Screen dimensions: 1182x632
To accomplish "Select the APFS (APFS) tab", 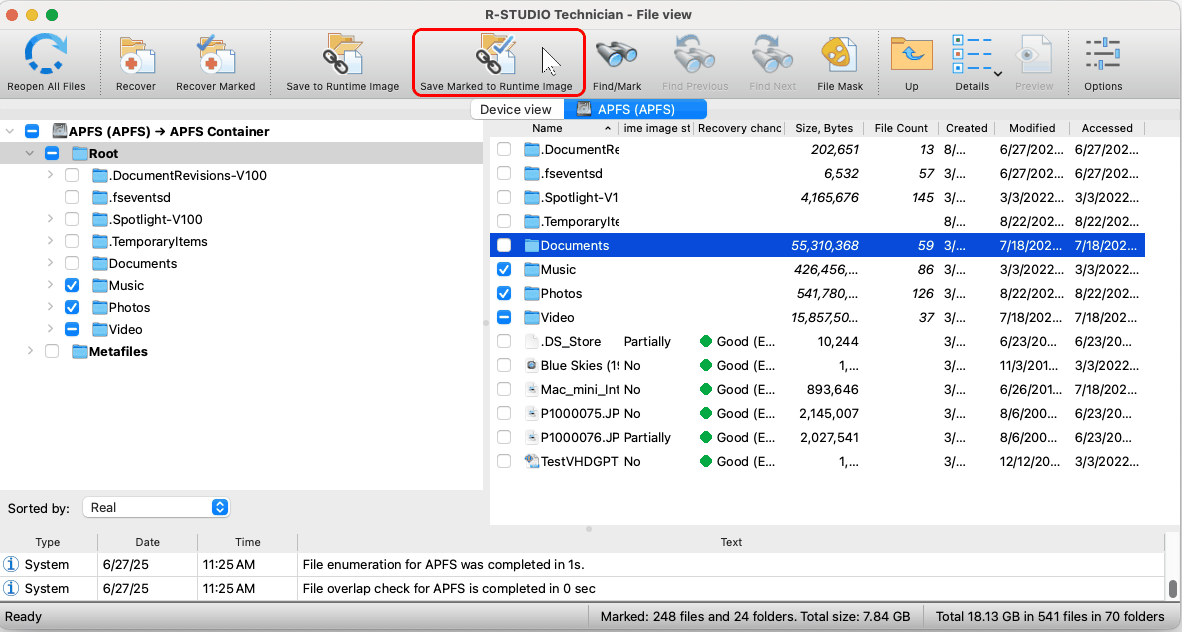I will 636,110.
